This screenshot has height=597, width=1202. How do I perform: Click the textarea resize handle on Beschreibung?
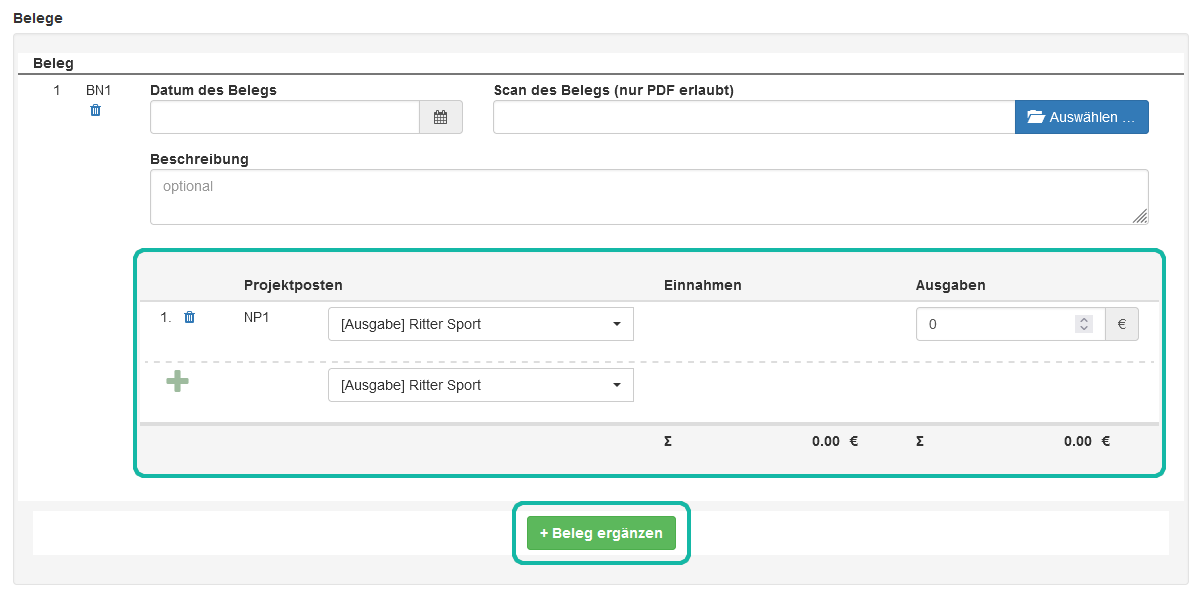pos(1140,213)
